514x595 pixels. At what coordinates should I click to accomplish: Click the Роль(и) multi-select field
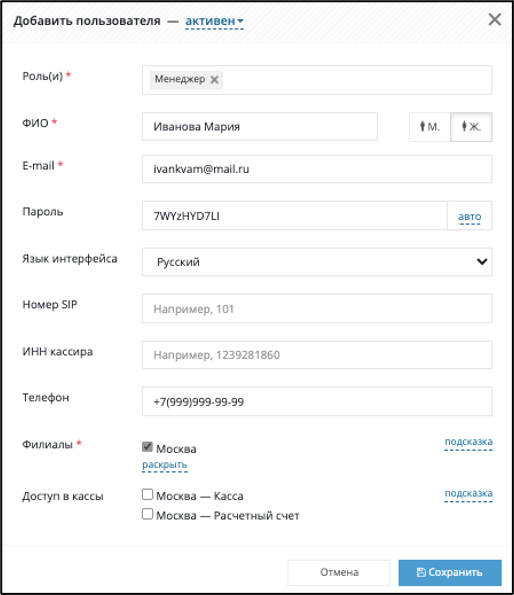pos(317,80)
